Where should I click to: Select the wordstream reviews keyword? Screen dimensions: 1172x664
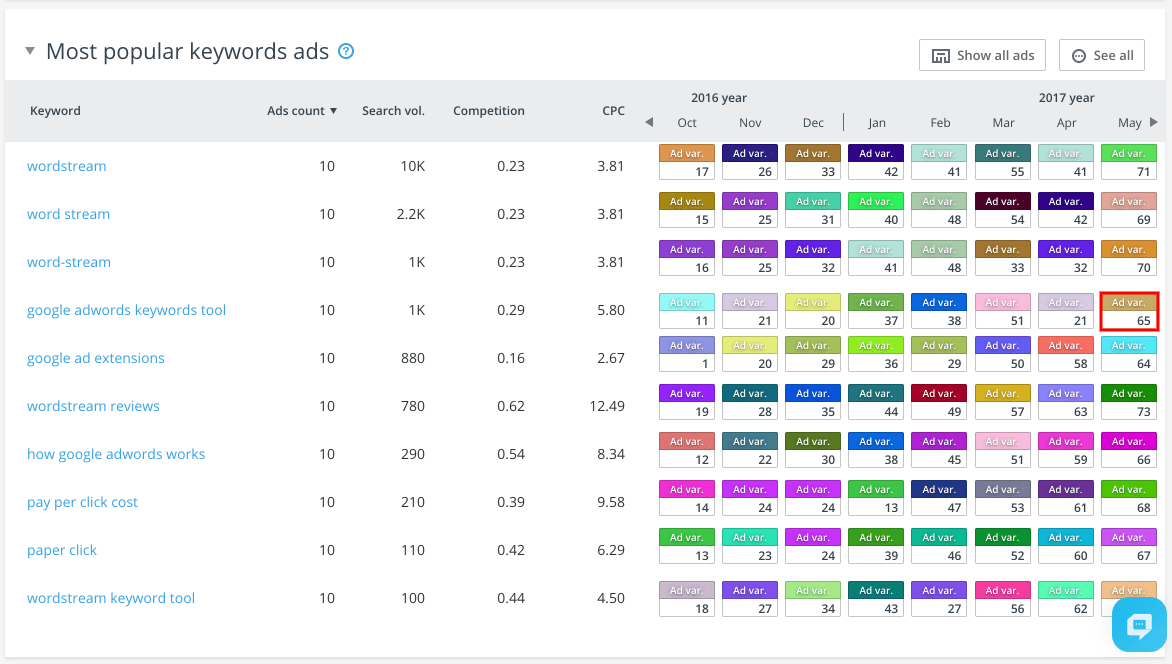(93, 406)
